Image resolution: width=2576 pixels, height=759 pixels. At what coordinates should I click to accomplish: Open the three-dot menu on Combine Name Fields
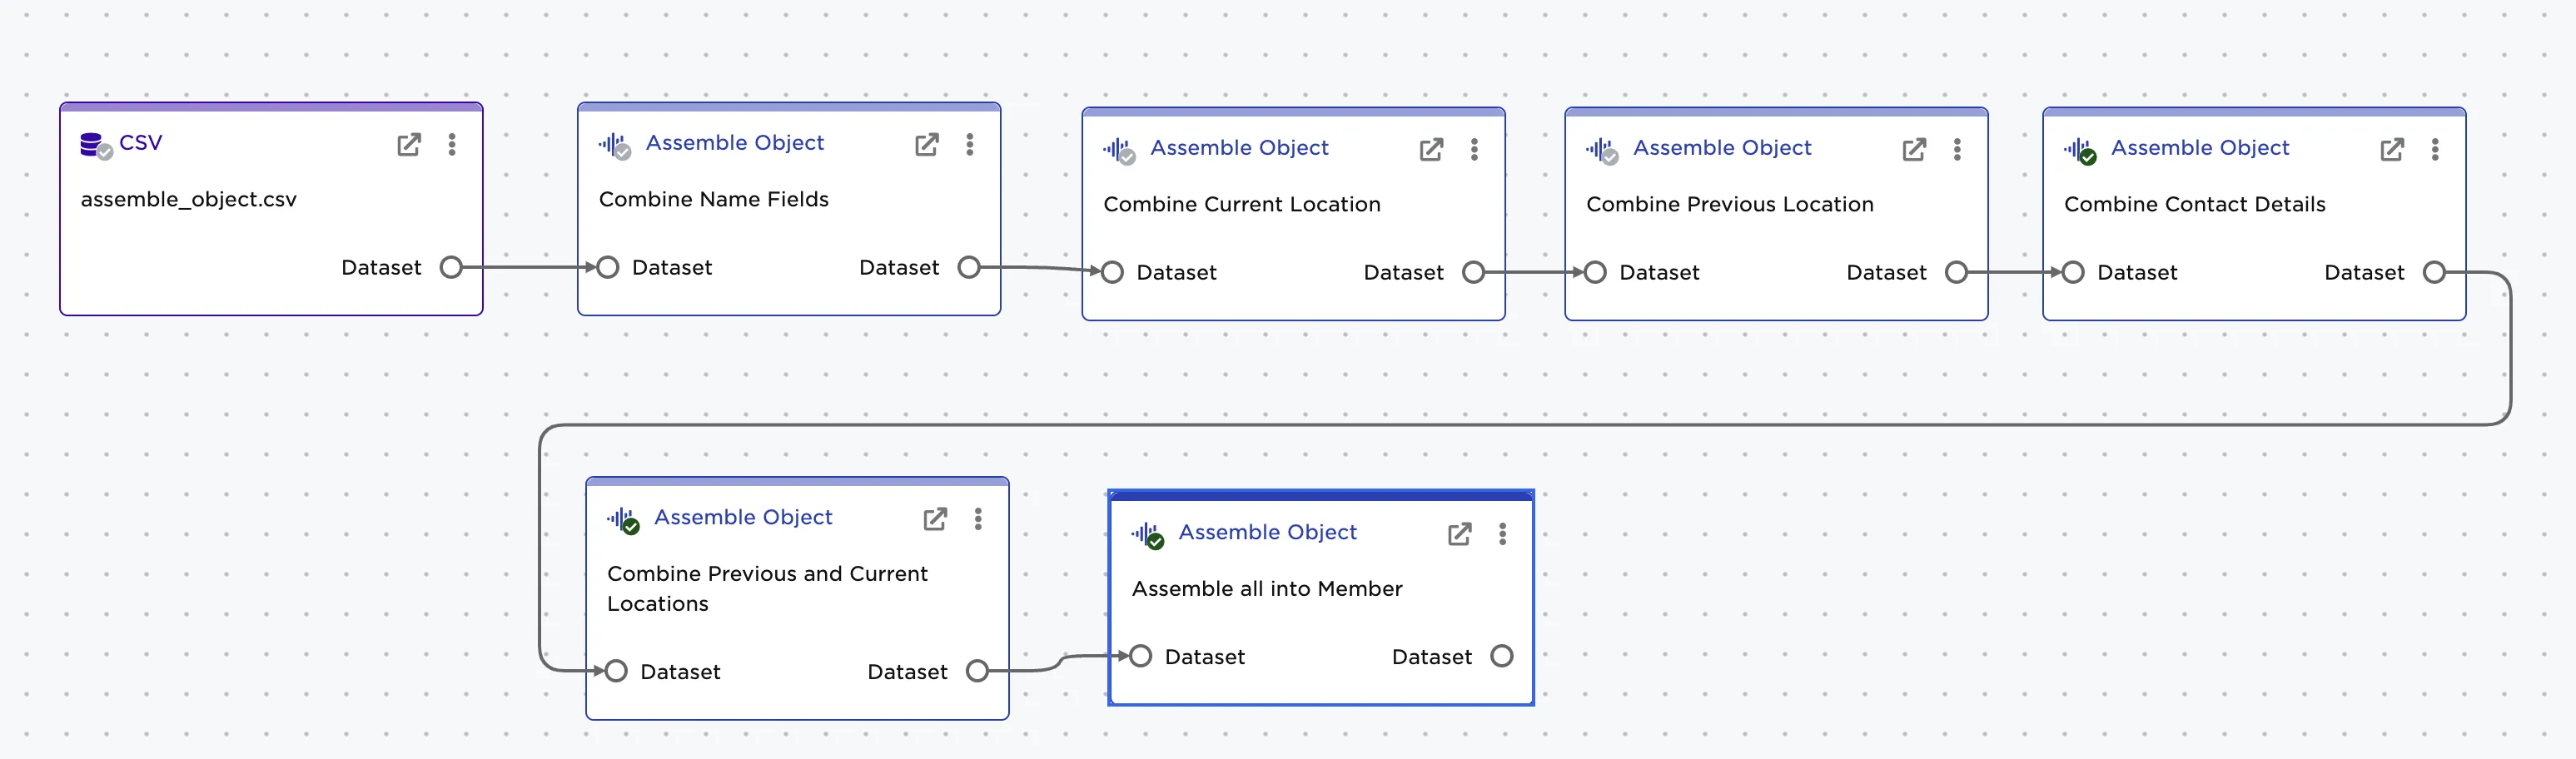(969, 144)
